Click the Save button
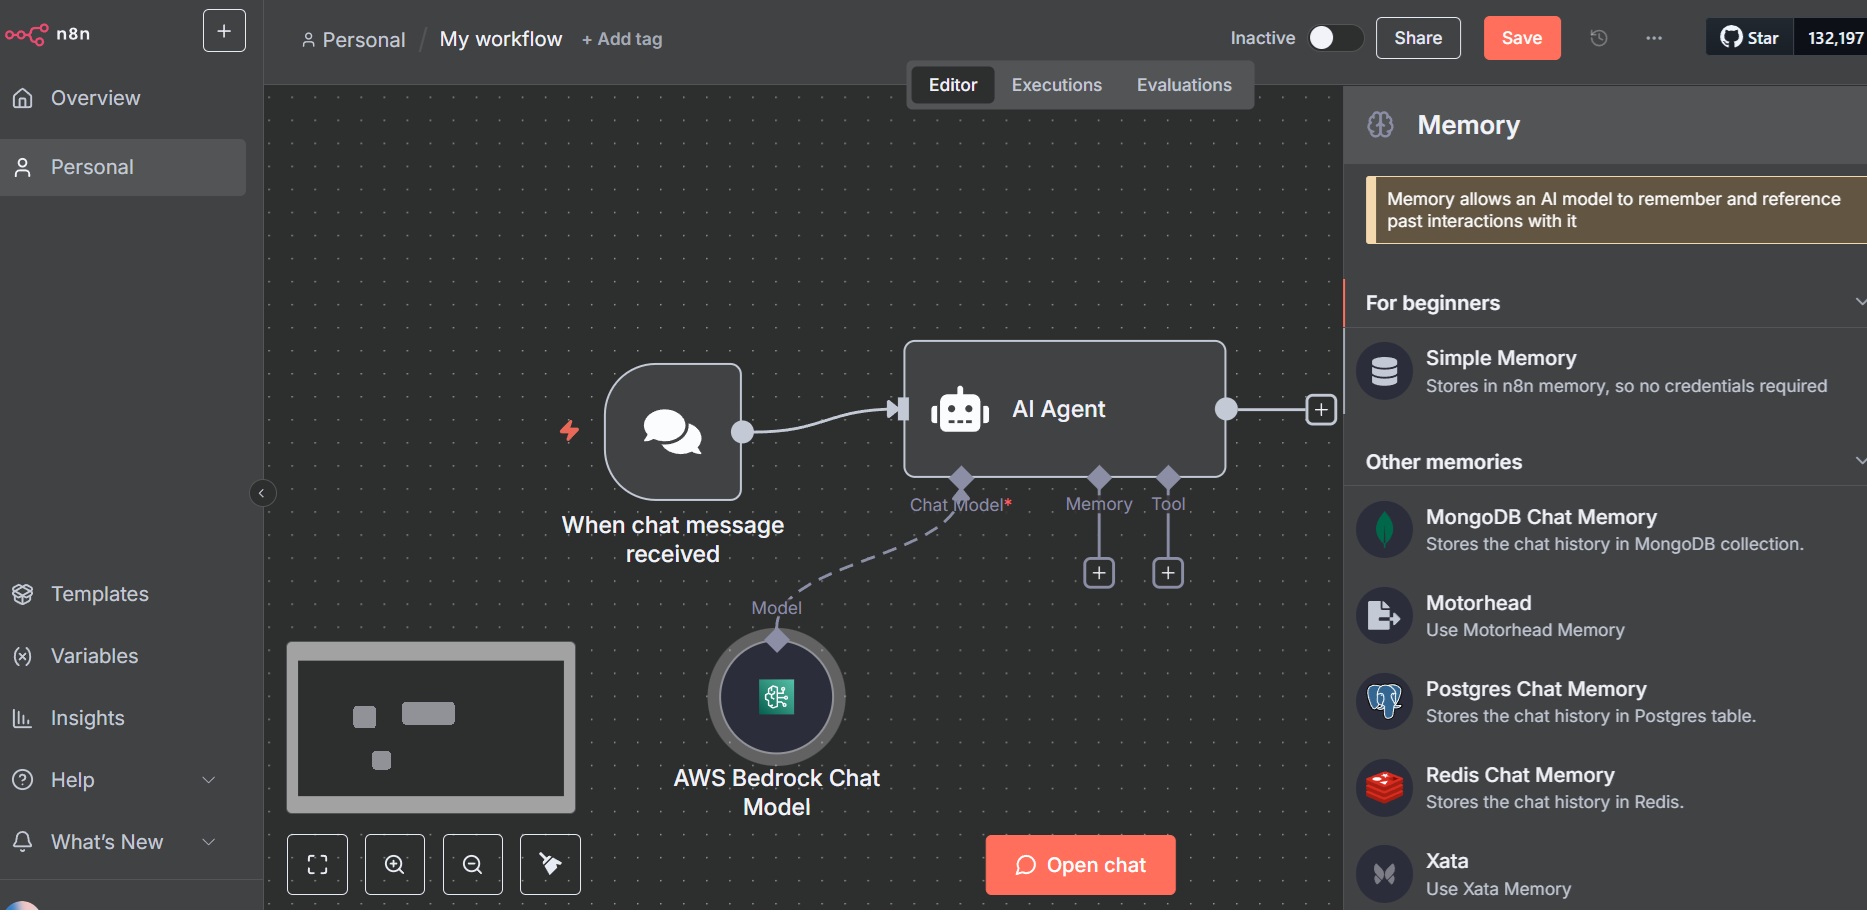This screenshot has height=914, width=1867. tap(1522, 38)
